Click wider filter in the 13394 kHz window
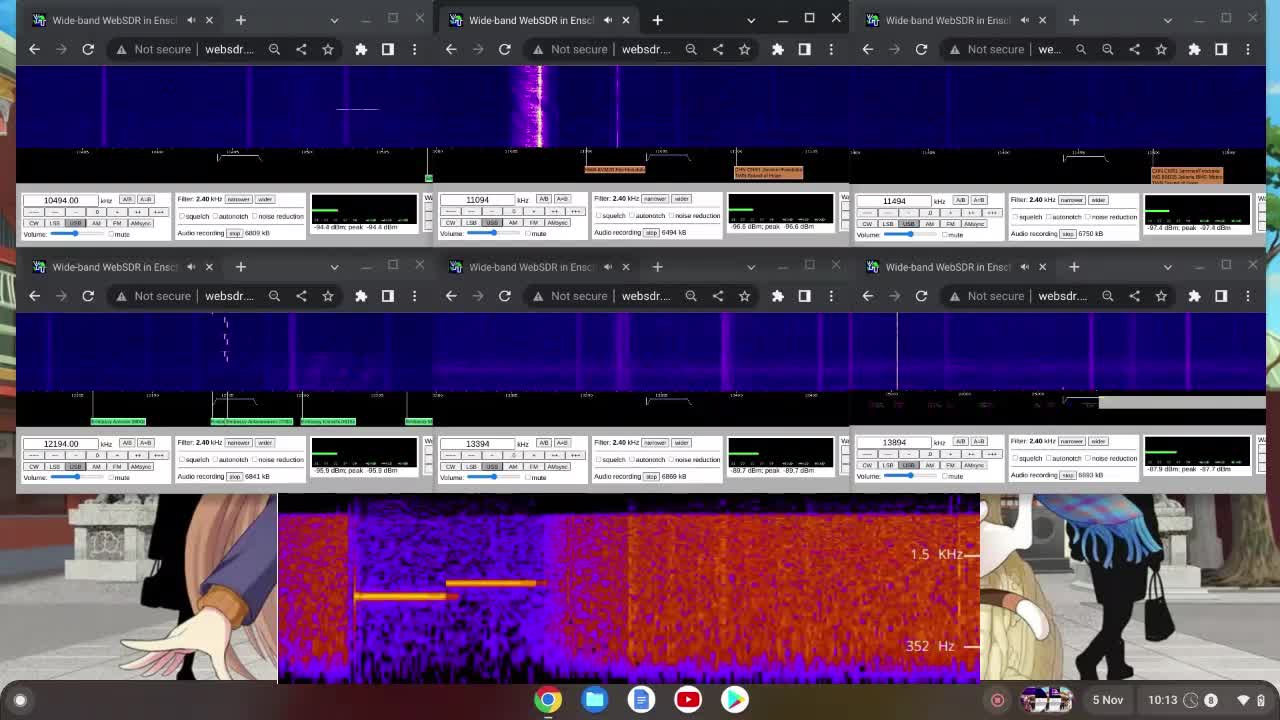Viewport: 1280px width, 720px height. click(681, 442)
